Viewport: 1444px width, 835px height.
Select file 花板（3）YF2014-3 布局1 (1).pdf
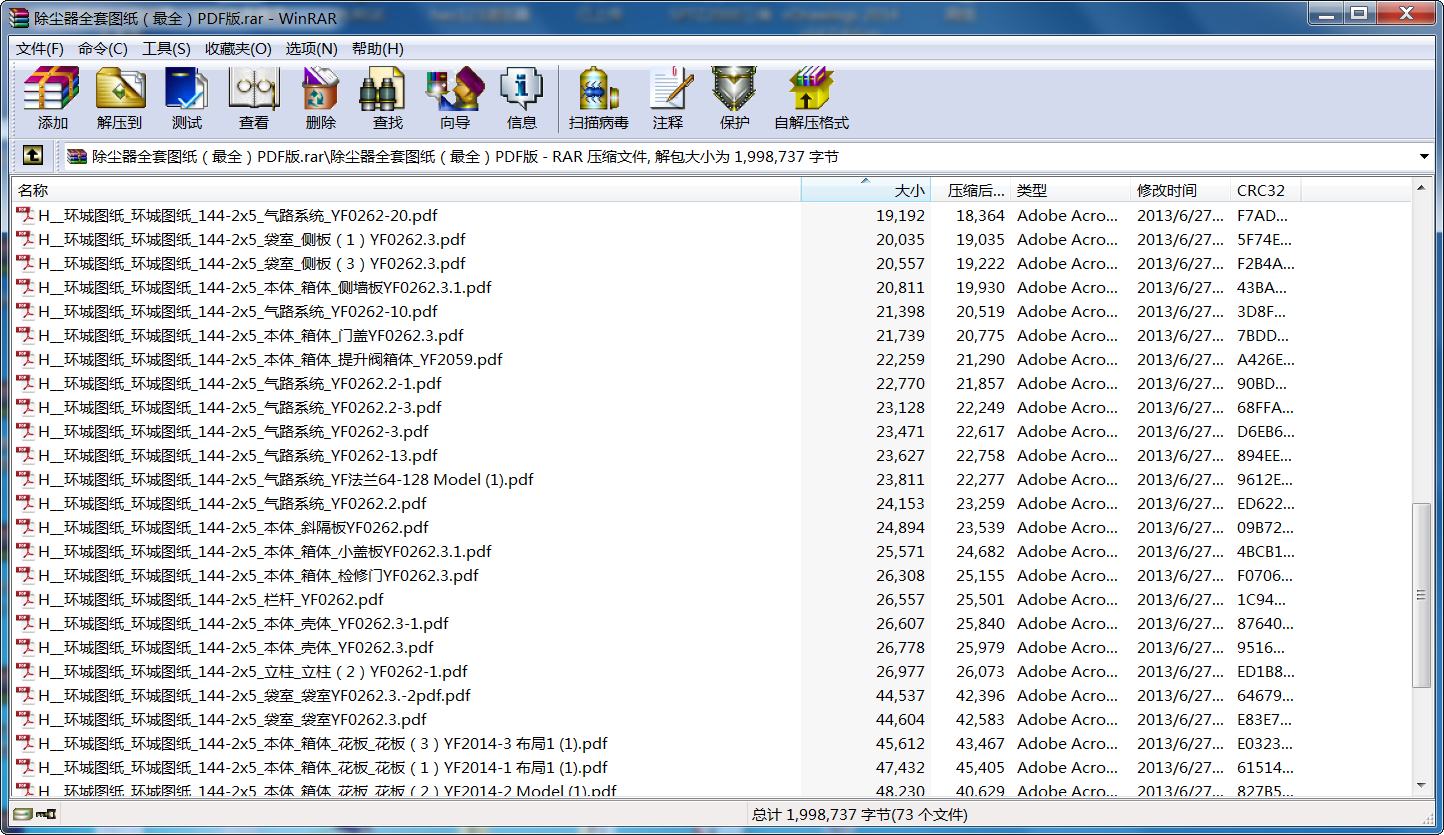(x=323, y=743)
